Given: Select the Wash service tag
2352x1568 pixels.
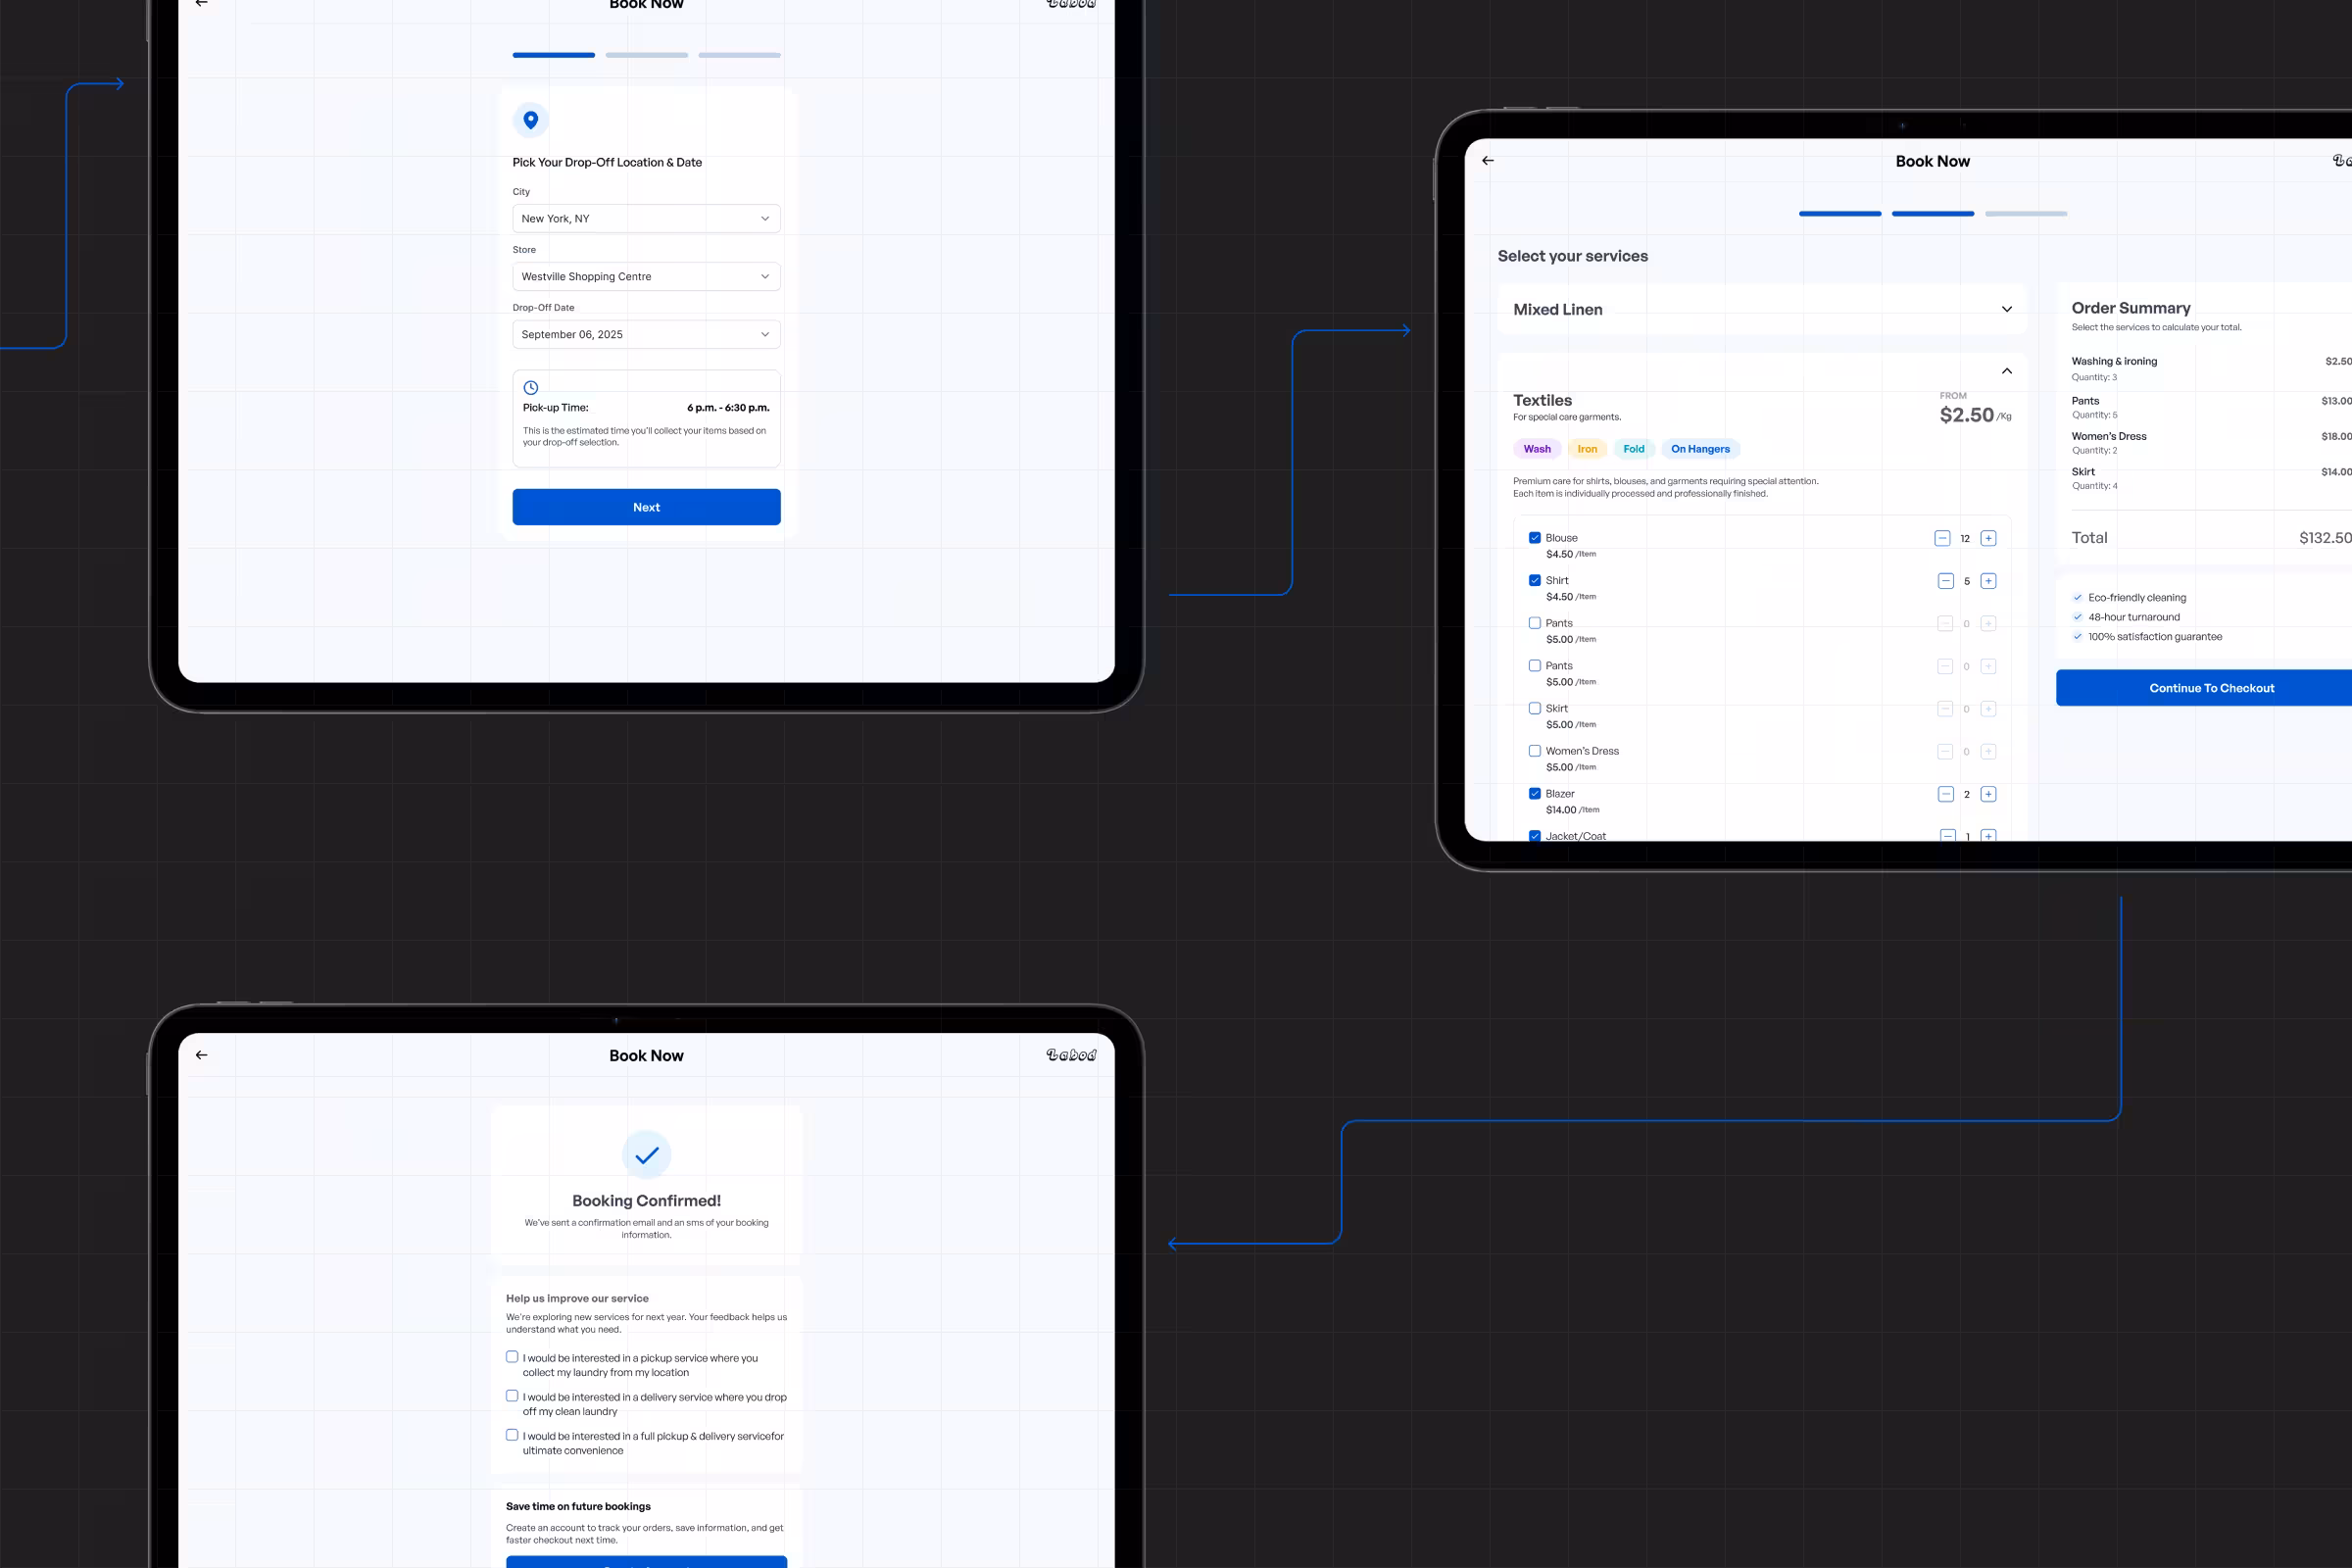Looking at the screenshot, I should point(1537,449).
